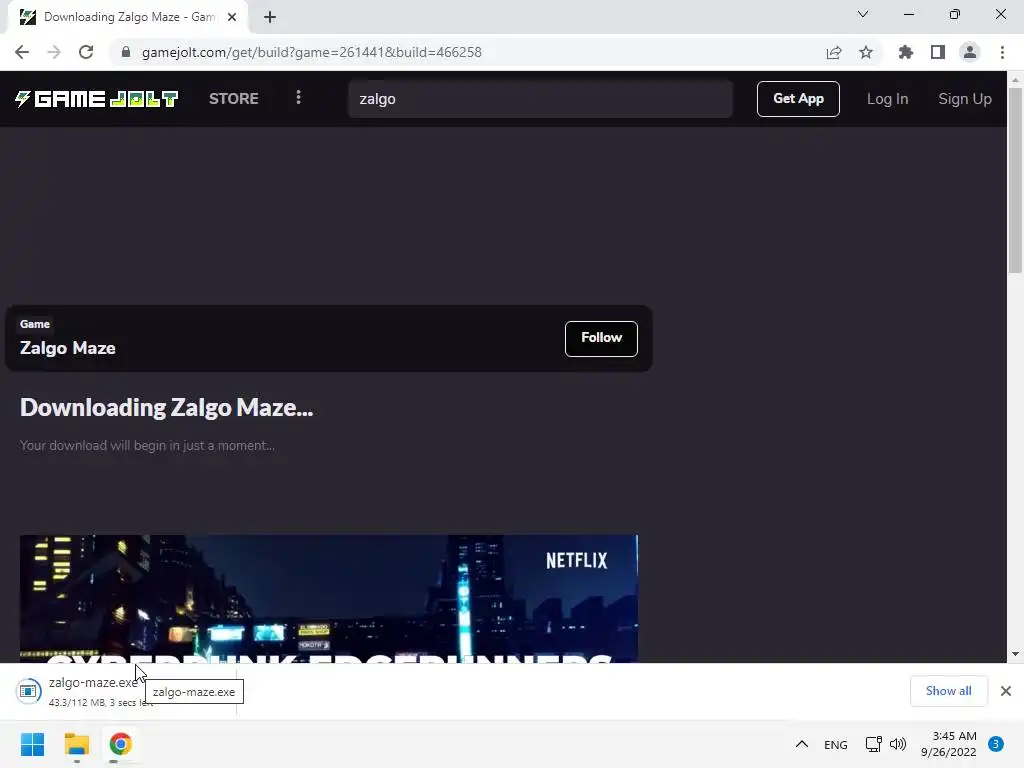This screenshot has height=768, width=1024.
Task: Open the Chrome three-dot menu
Action: pos(1002,52)
